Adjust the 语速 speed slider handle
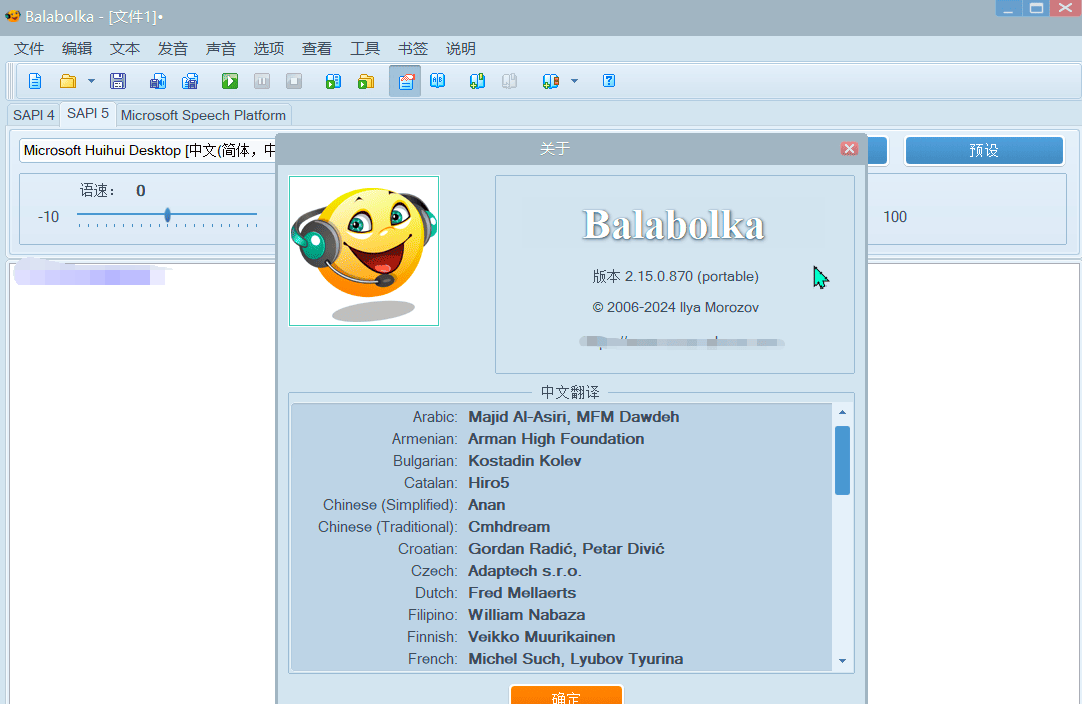 point(168,215)
